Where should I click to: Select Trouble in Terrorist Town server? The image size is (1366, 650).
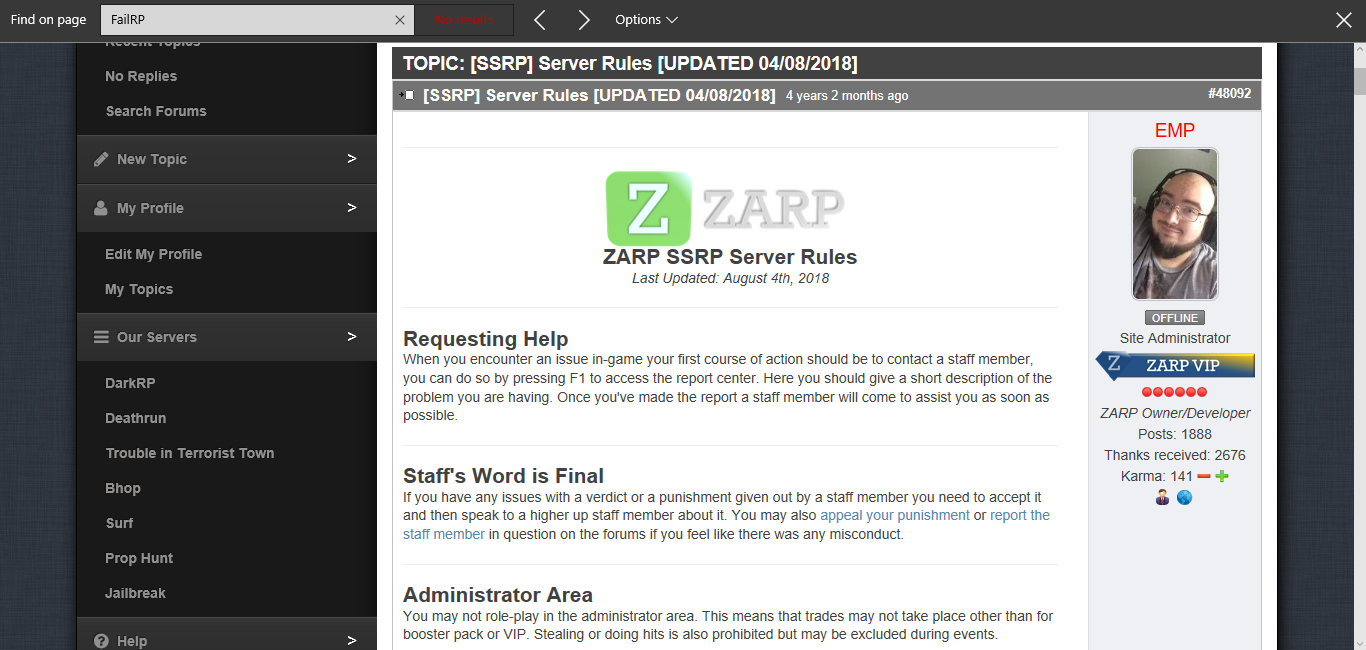coord(190,453)
